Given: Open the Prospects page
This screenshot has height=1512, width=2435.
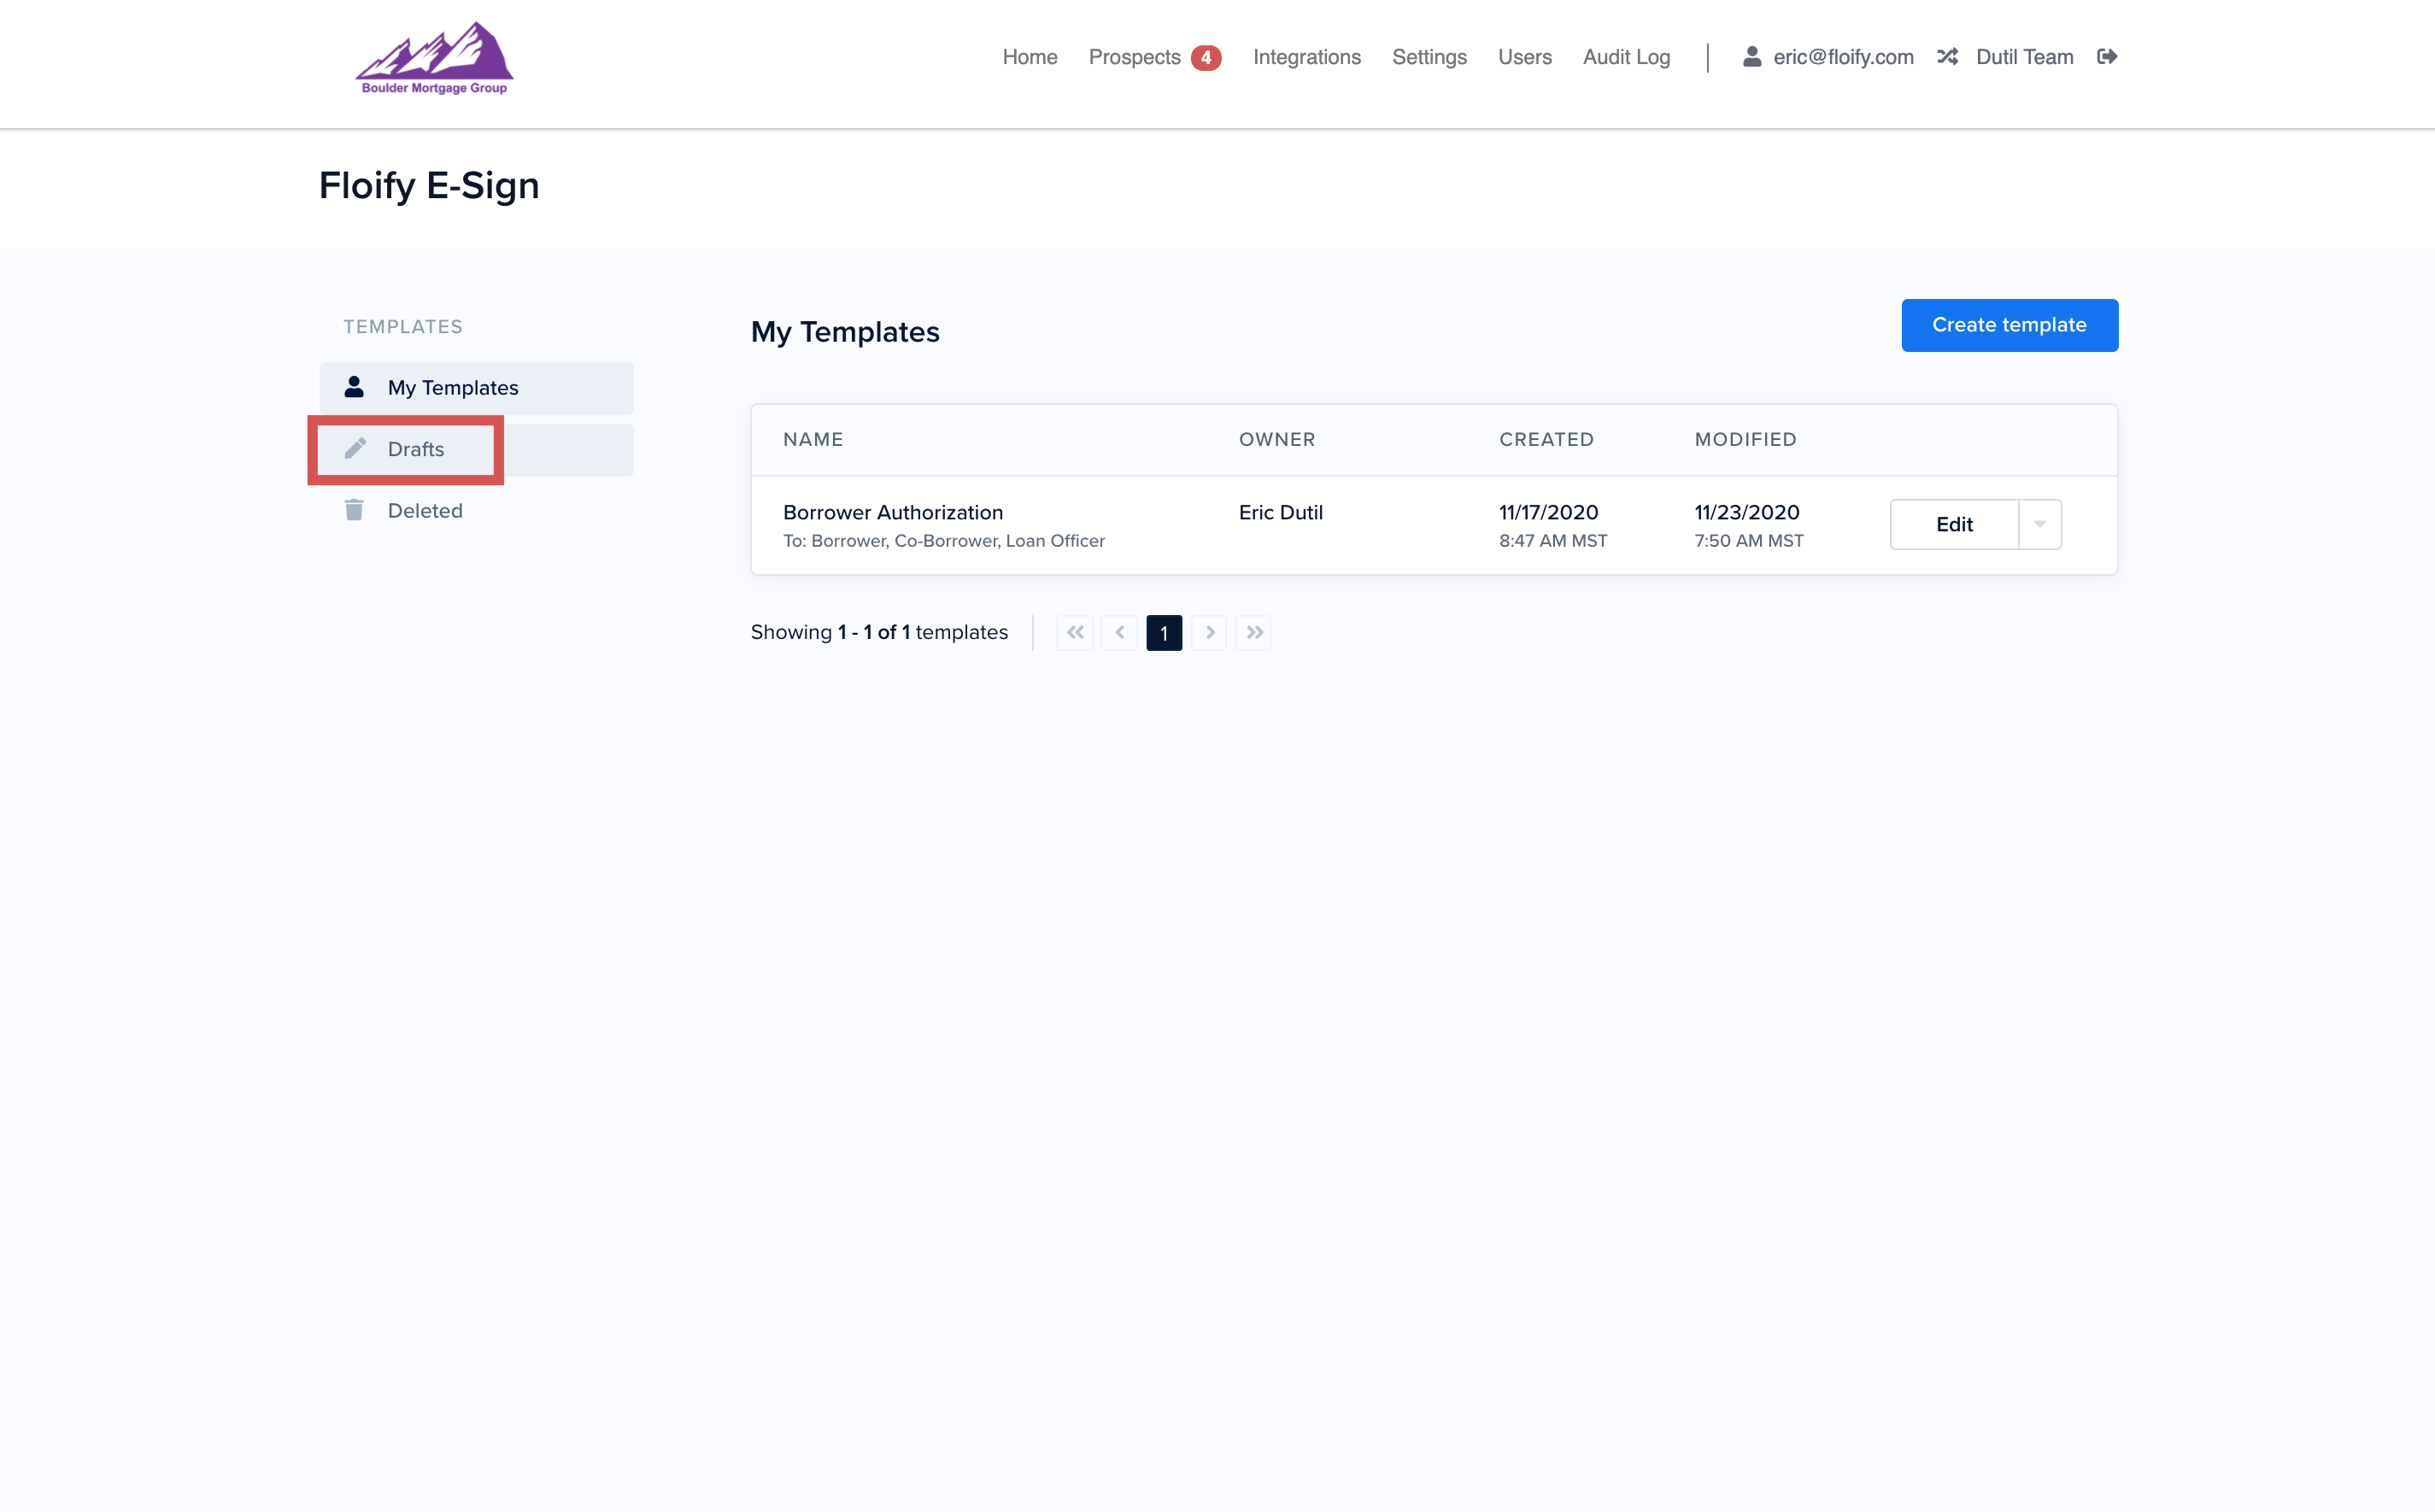Looking at the screenshot, I should (x=1135, y=57).
